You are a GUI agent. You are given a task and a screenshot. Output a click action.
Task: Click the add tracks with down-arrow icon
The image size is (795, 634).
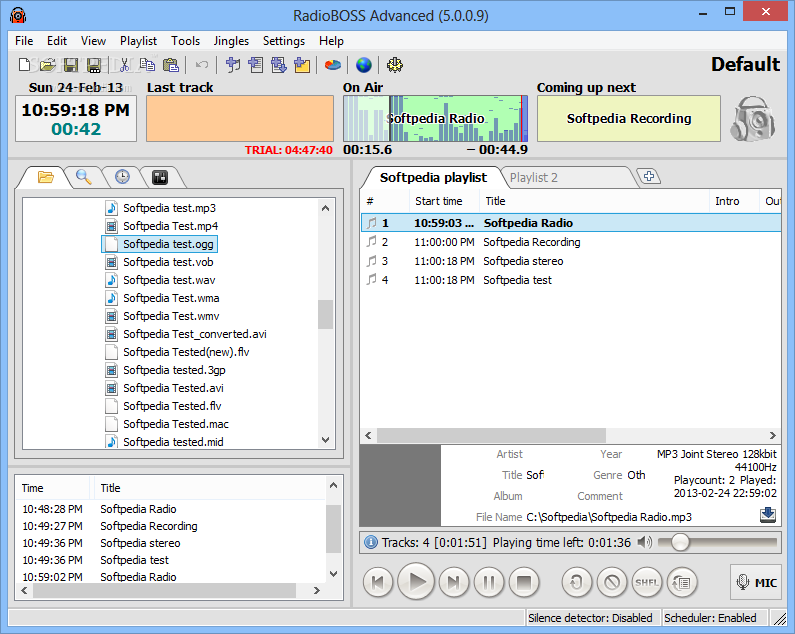279,65
